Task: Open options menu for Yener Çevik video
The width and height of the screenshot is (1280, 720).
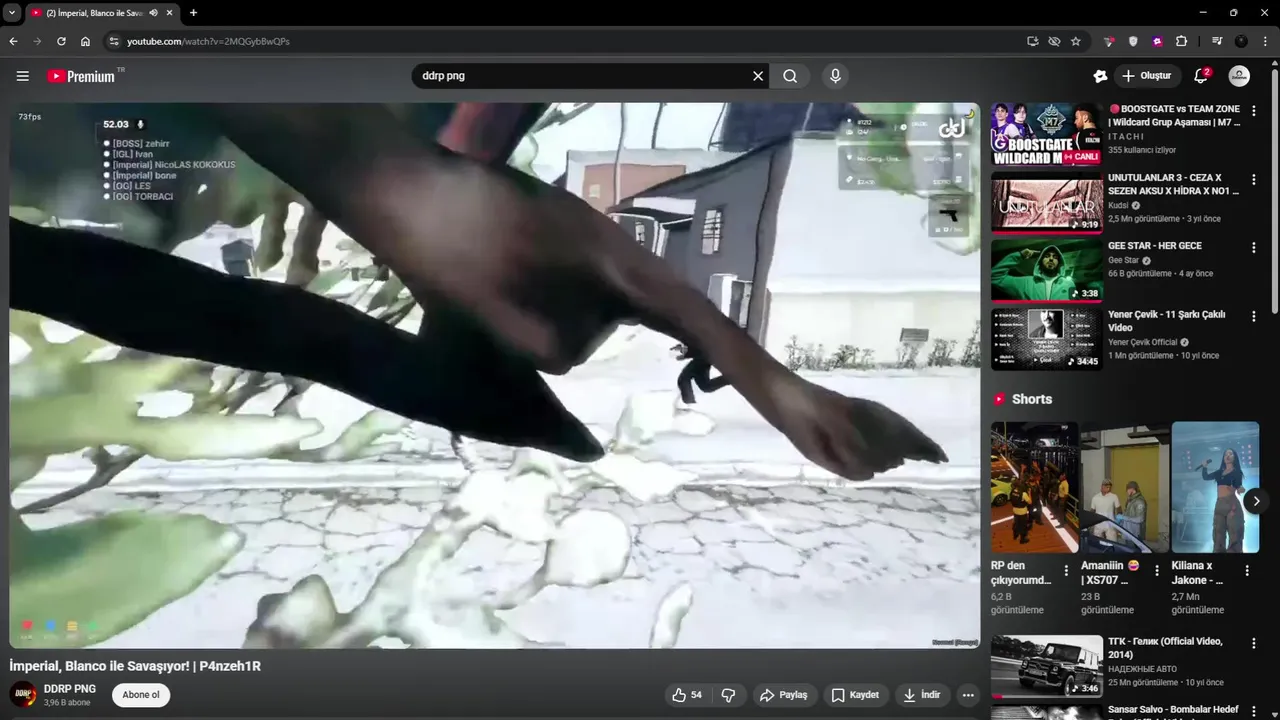Action: coord(1253,315)
